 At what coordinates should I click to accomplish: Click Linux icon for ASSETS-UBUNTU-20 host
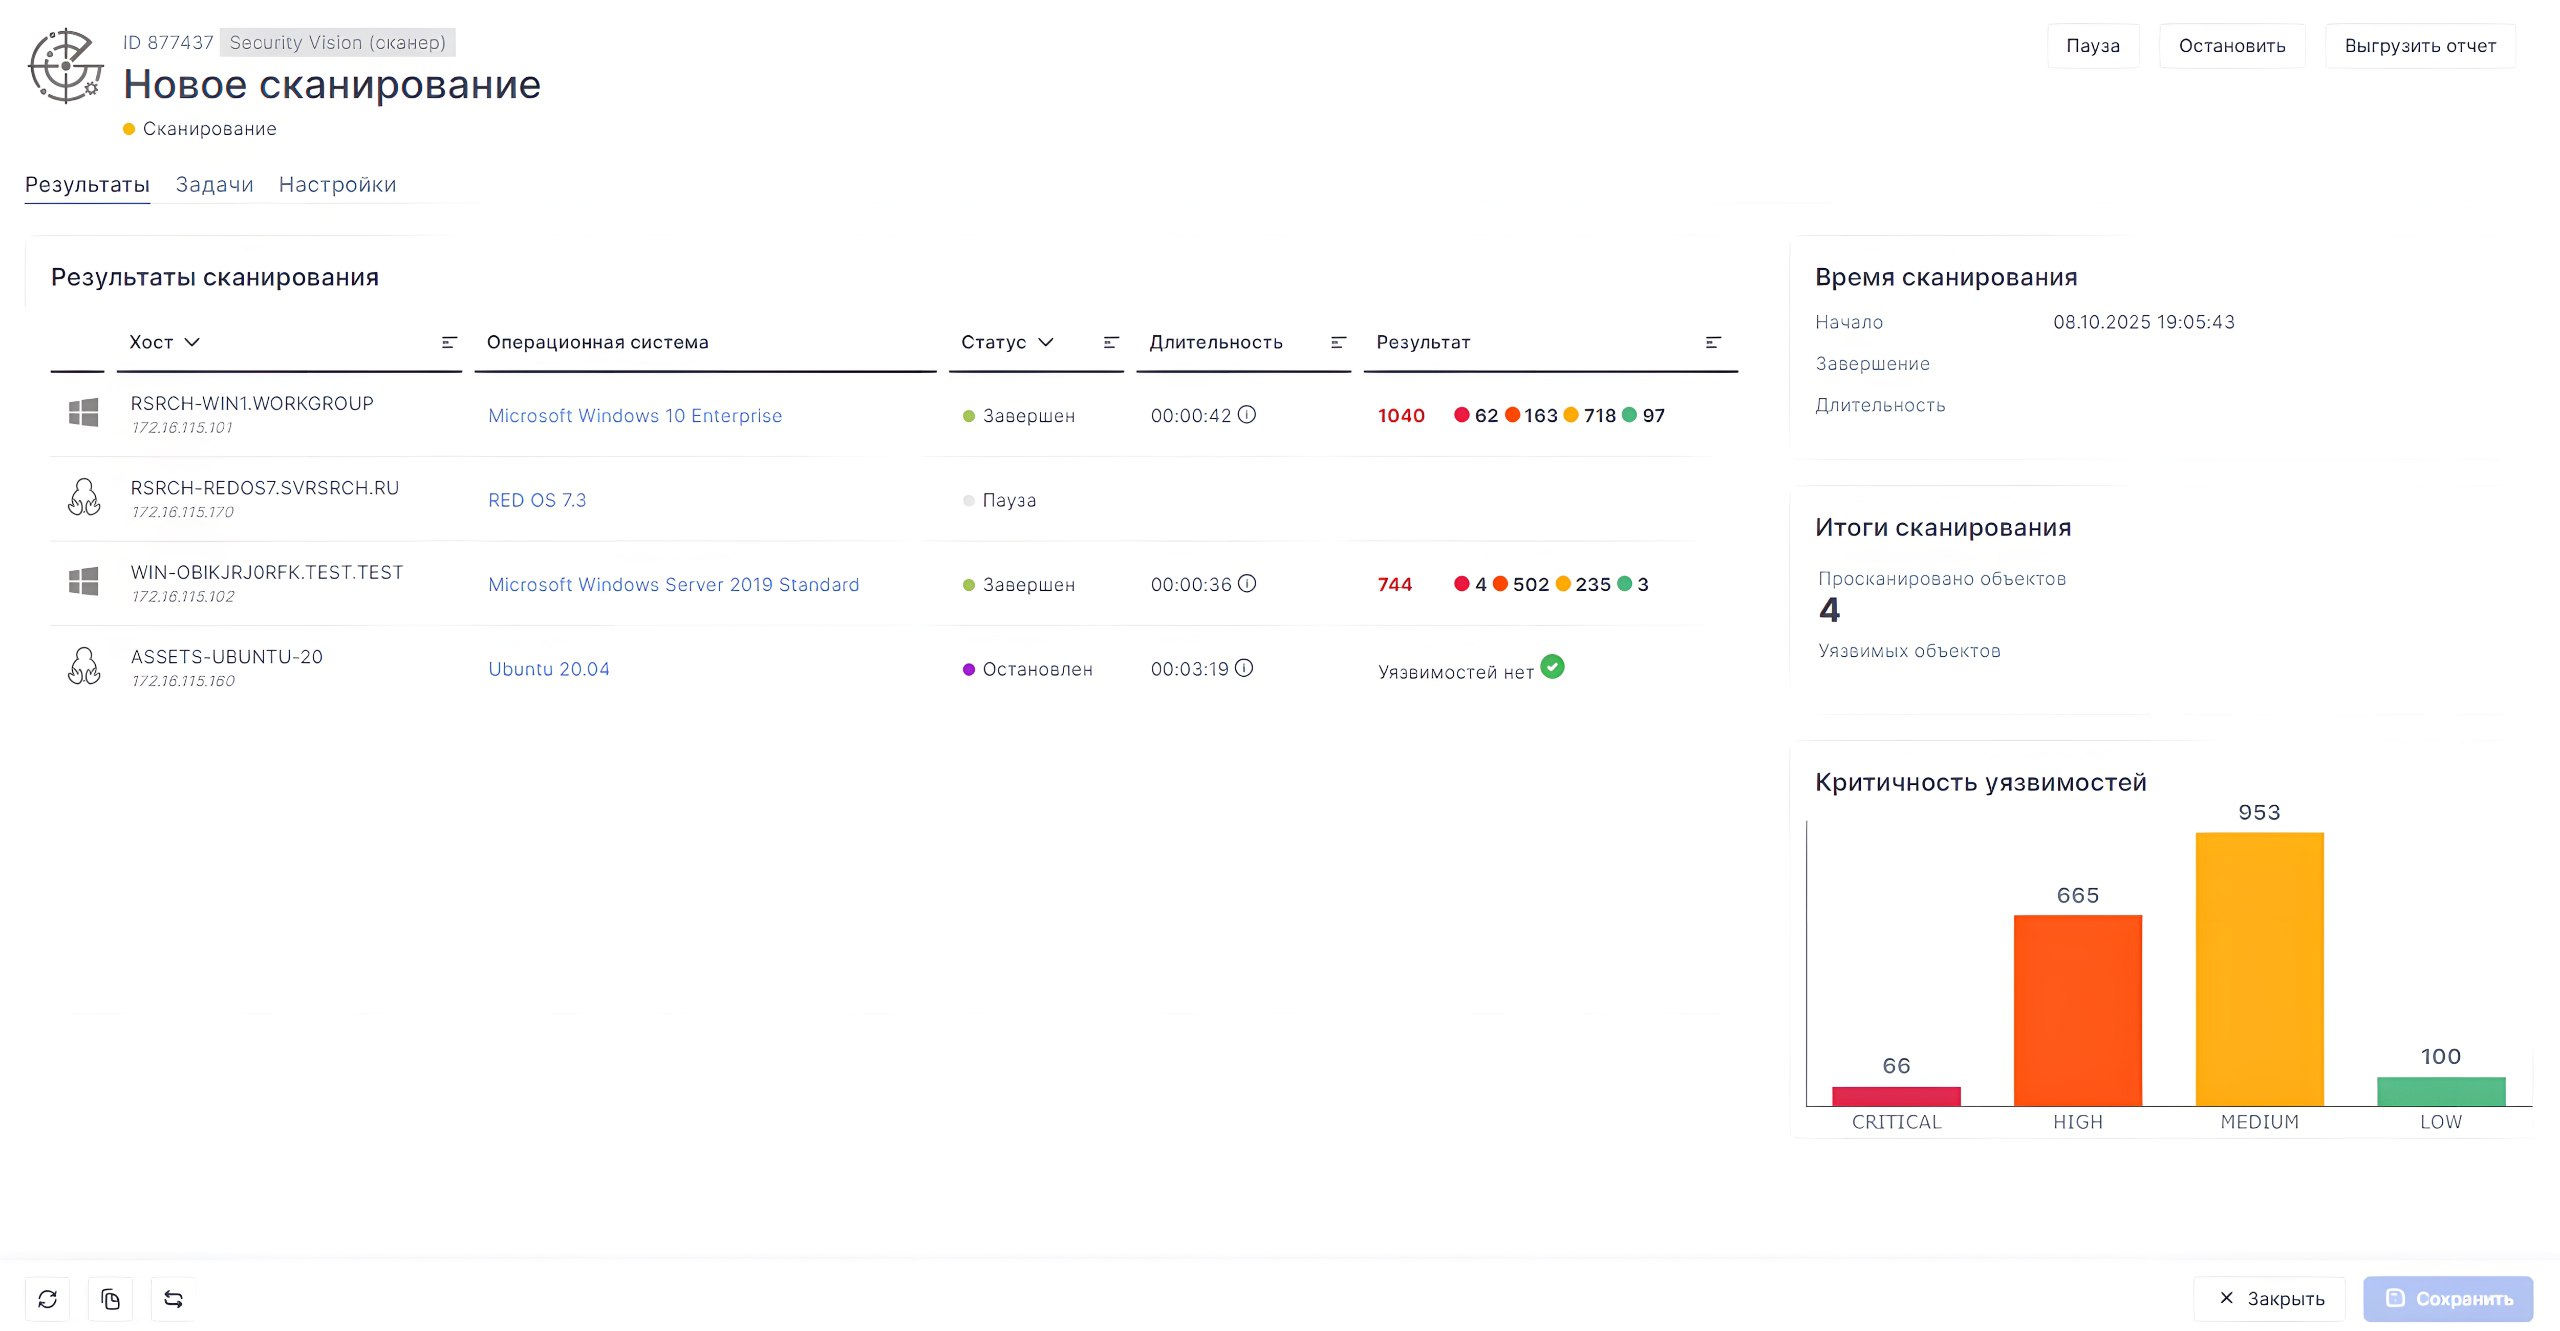(x=84, y=666)
